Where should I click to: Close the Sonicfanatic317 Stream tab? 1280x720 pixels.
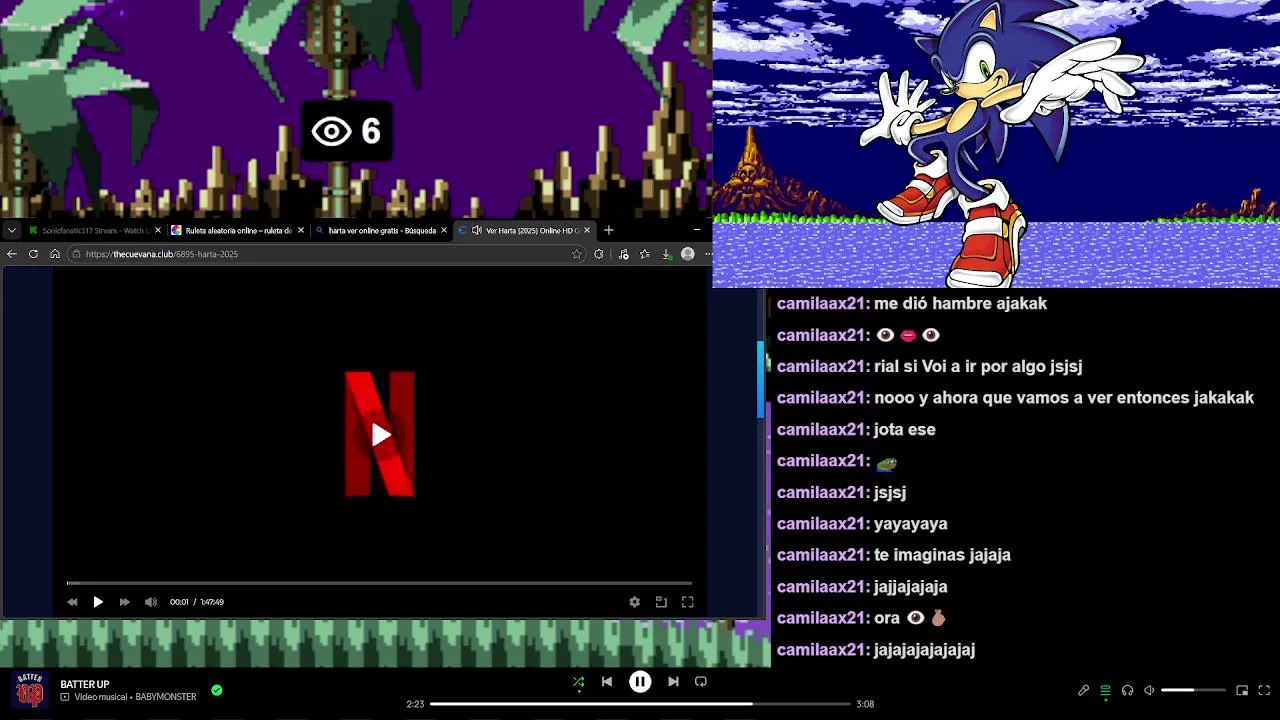158,230
